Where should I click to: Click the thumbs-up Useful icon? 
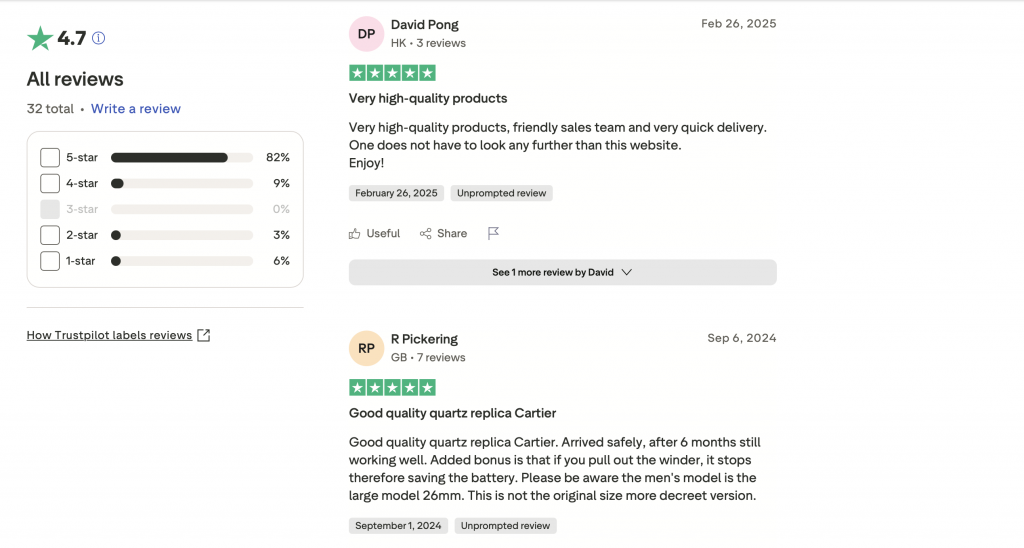click(355, 233)
